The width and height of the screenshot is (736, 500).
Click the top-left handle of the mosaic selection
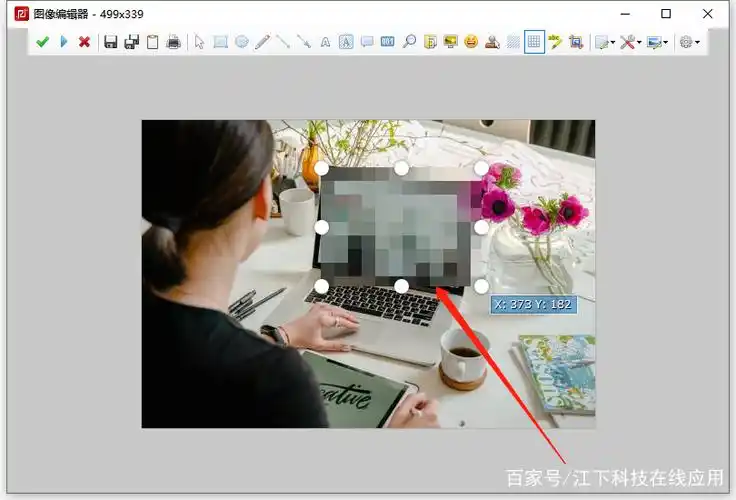click(x=322, y=168)
